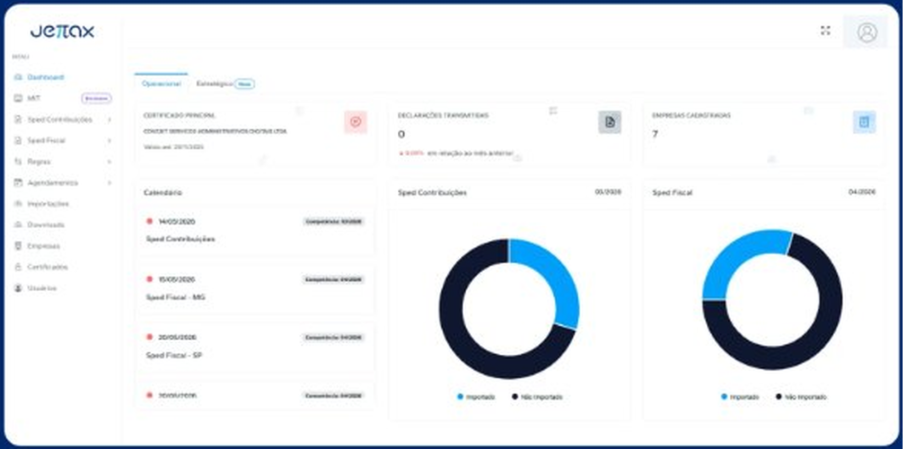Click the text 'em relação ao mês anterior'
The image size is (903, 450).
coord(470,154)
